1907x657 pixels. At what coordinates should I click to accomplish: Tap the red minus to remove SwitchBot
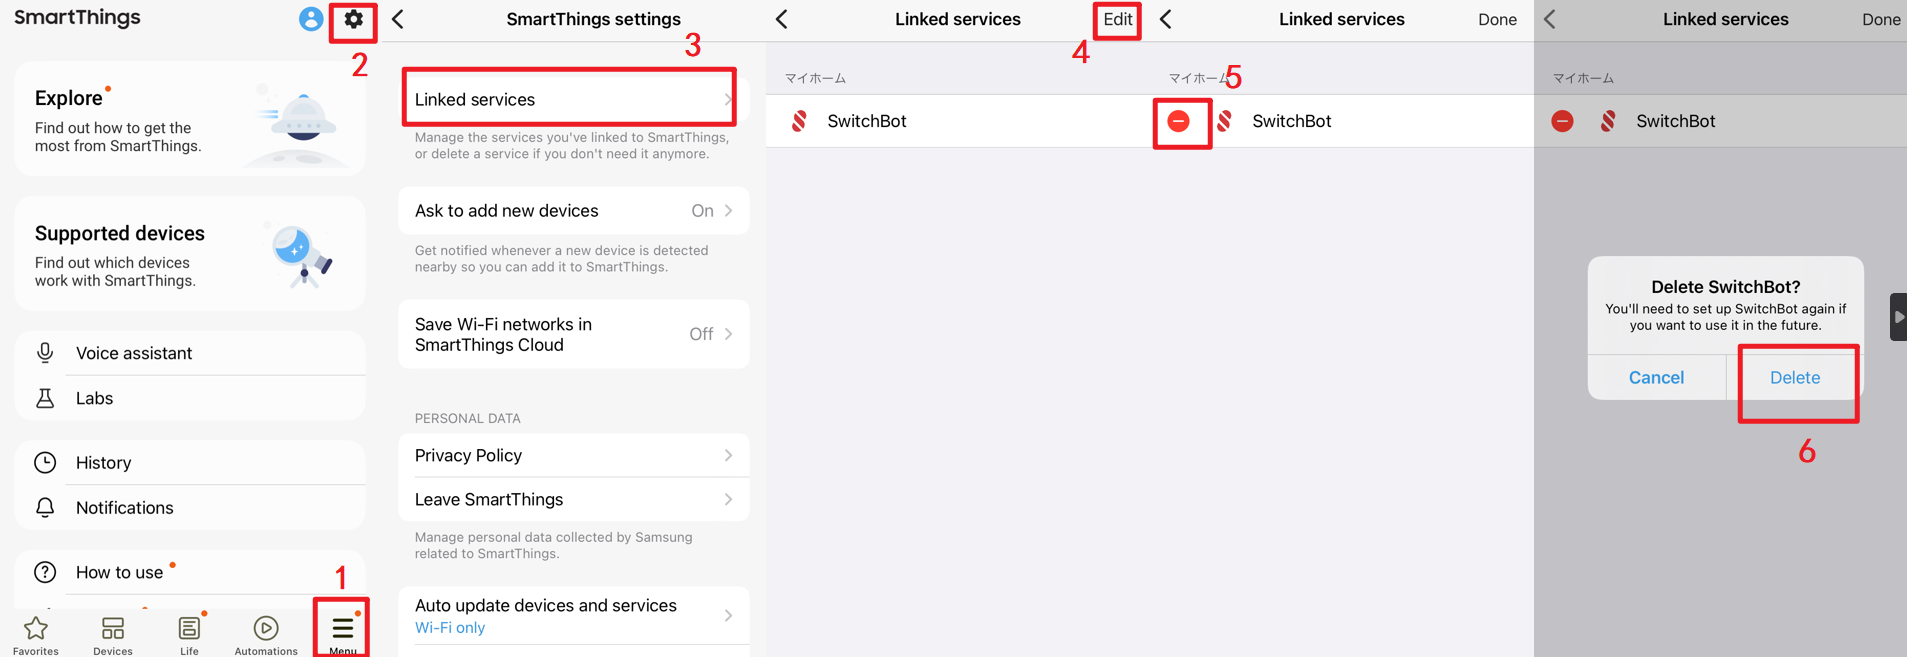[x=1181, y=124]
